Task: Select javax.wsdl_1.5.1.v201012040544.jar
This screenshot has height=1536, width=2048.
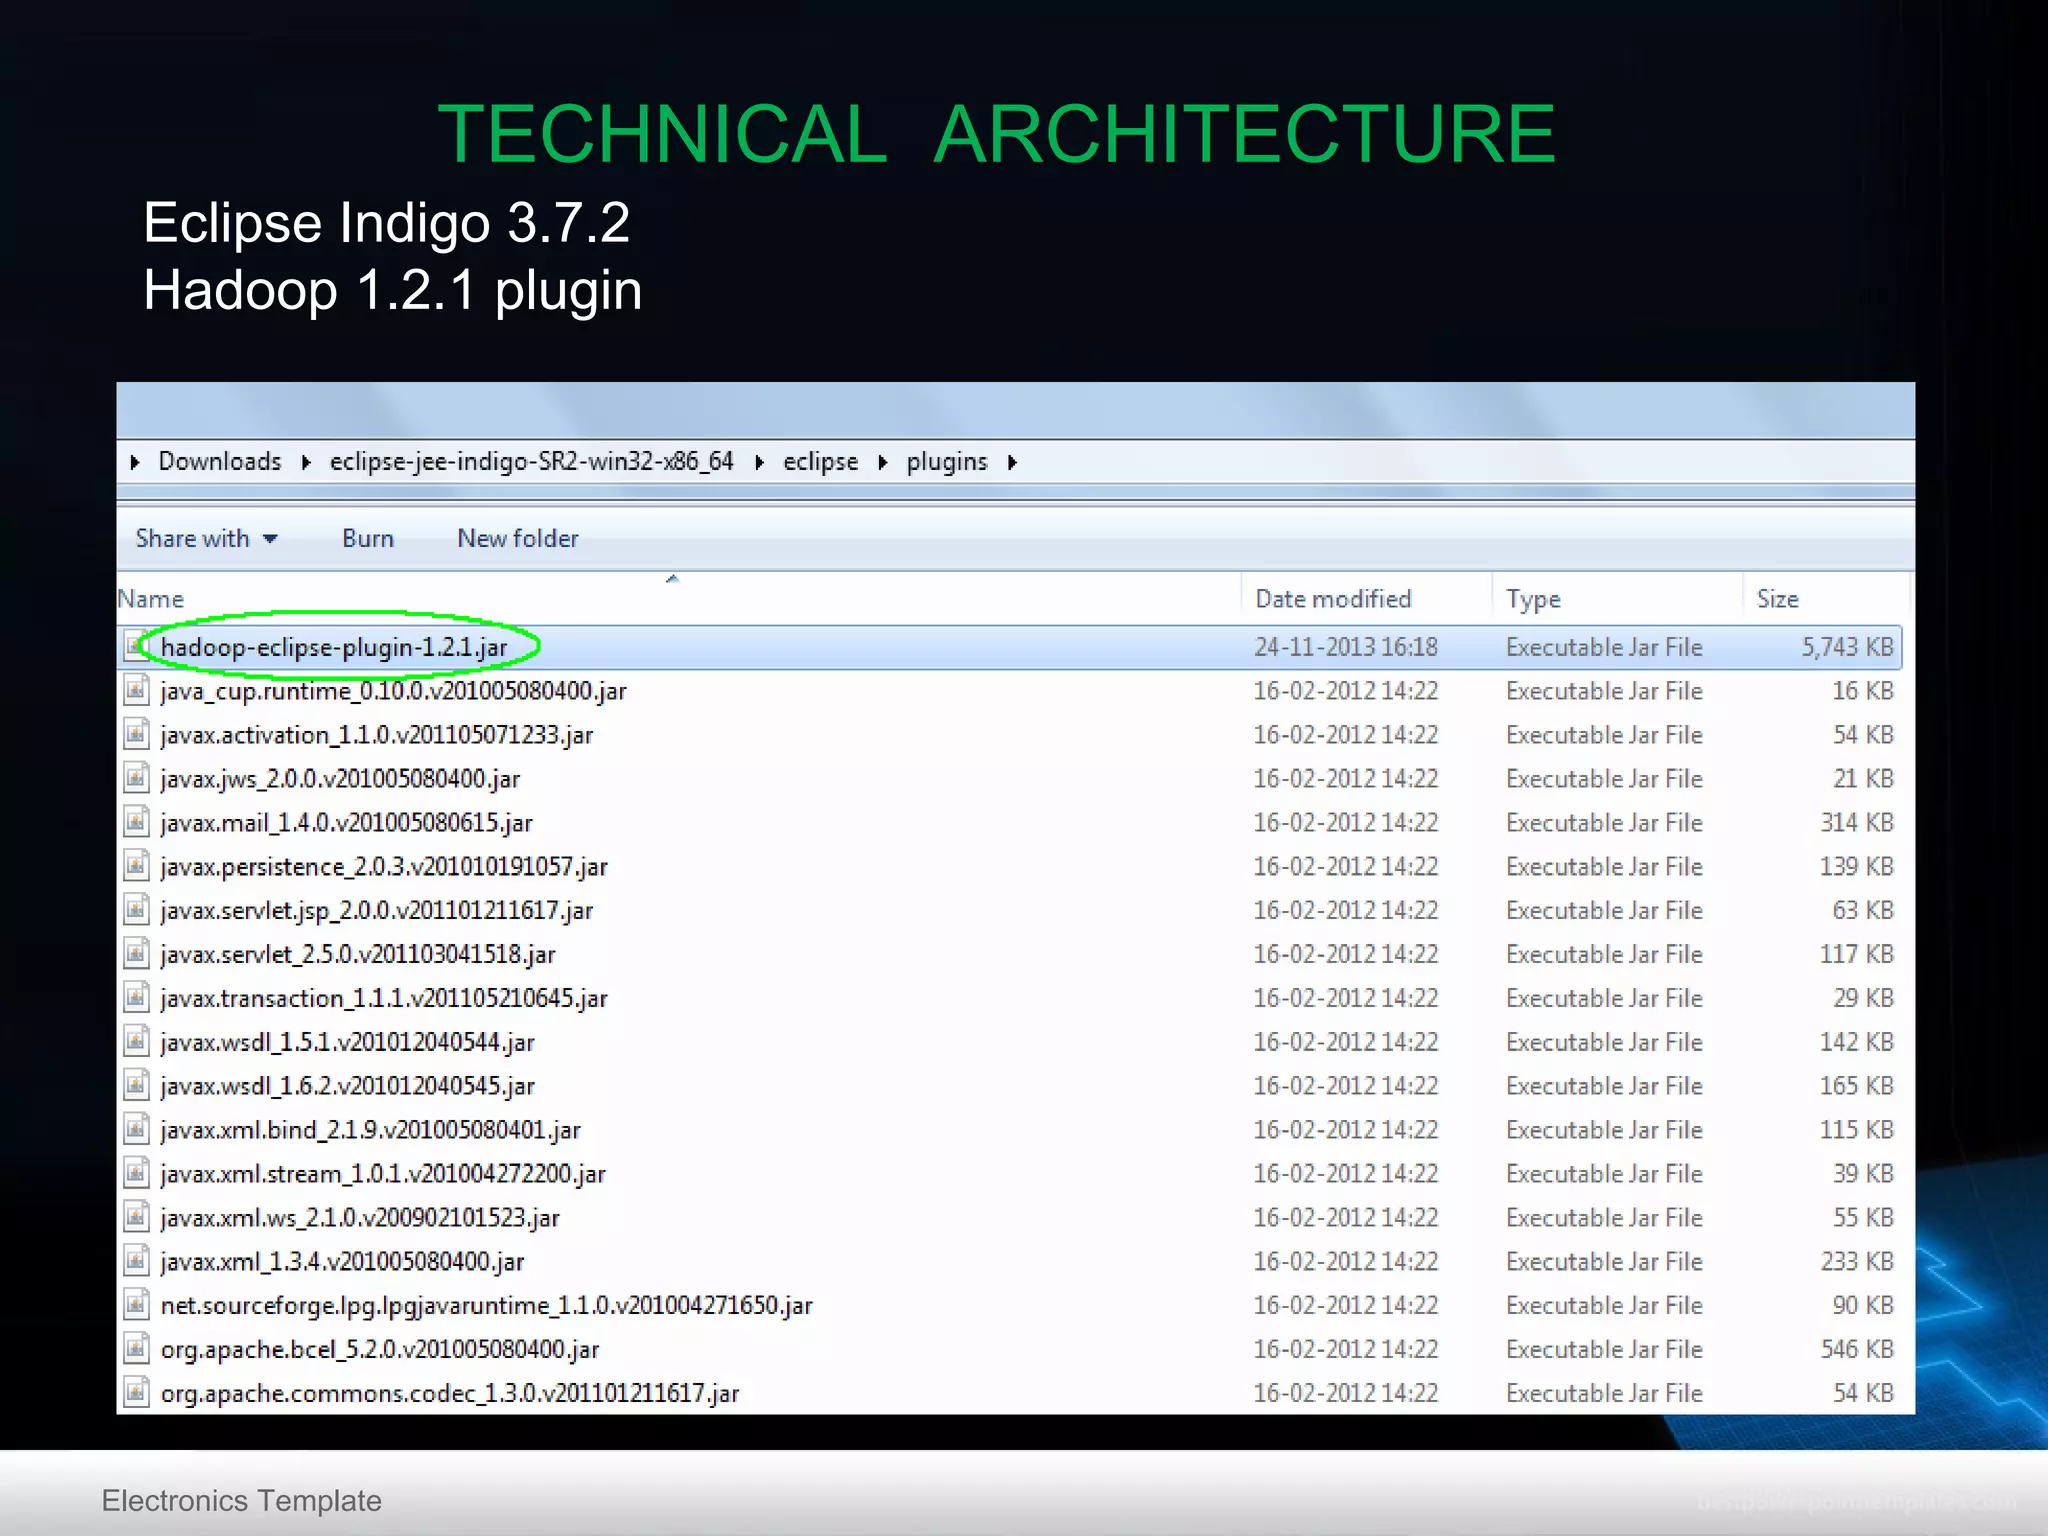Action: click(x=348, y=1043)
